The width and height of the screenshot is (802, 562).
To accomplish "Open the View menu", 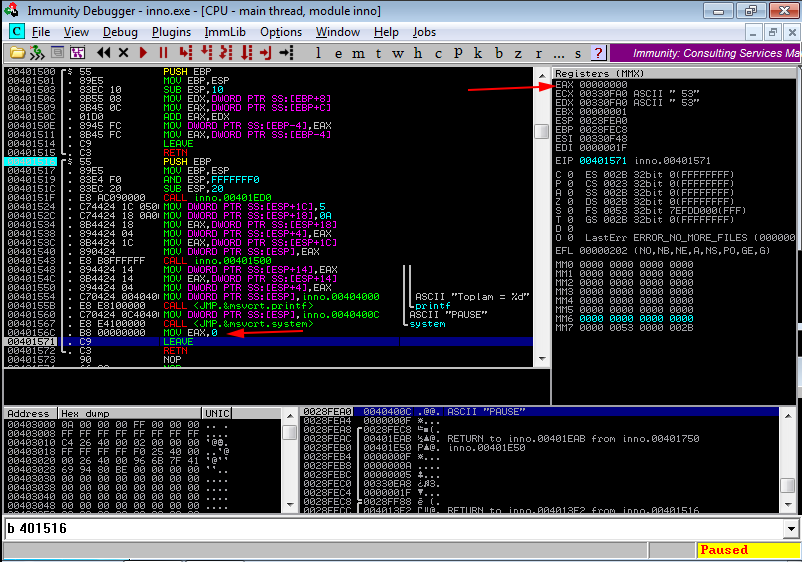I will (x=76, y=32).
